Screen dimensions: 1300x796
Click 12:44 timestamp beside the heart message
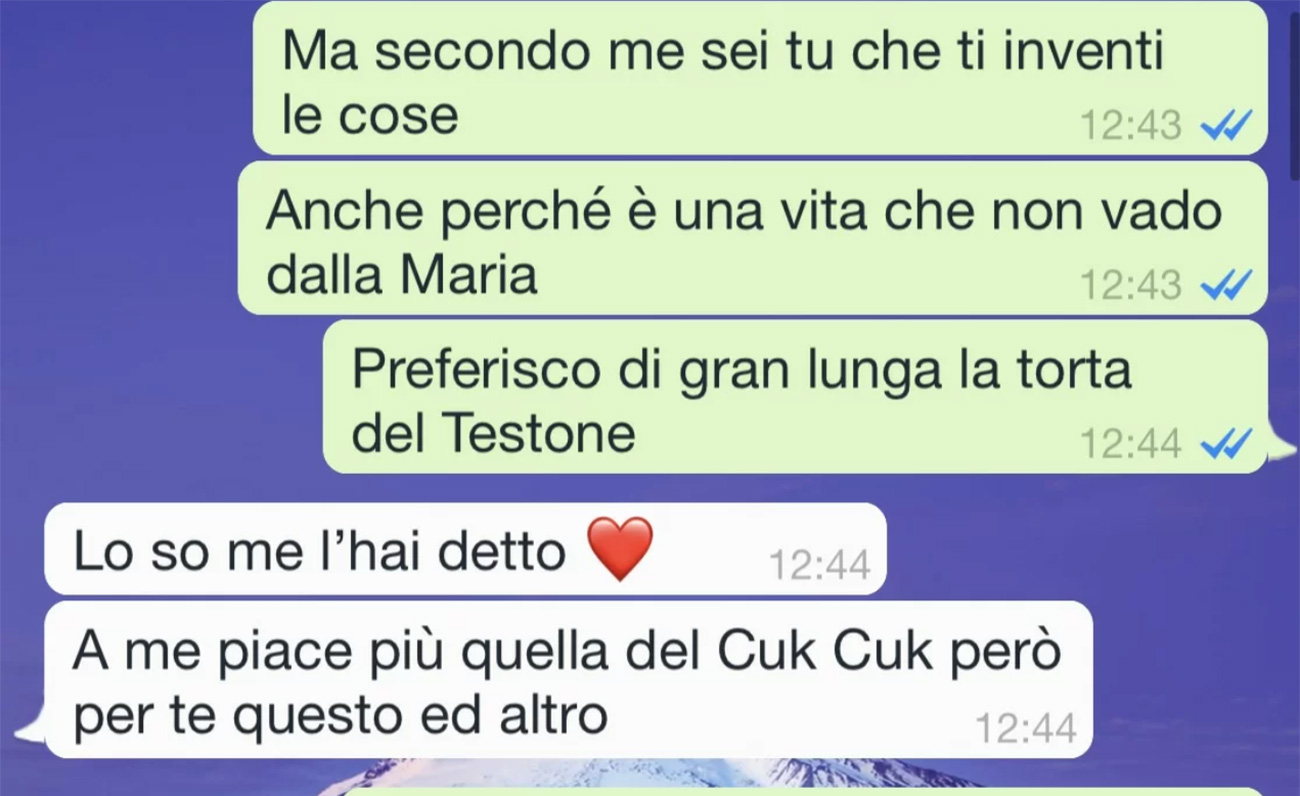point(820,566)
